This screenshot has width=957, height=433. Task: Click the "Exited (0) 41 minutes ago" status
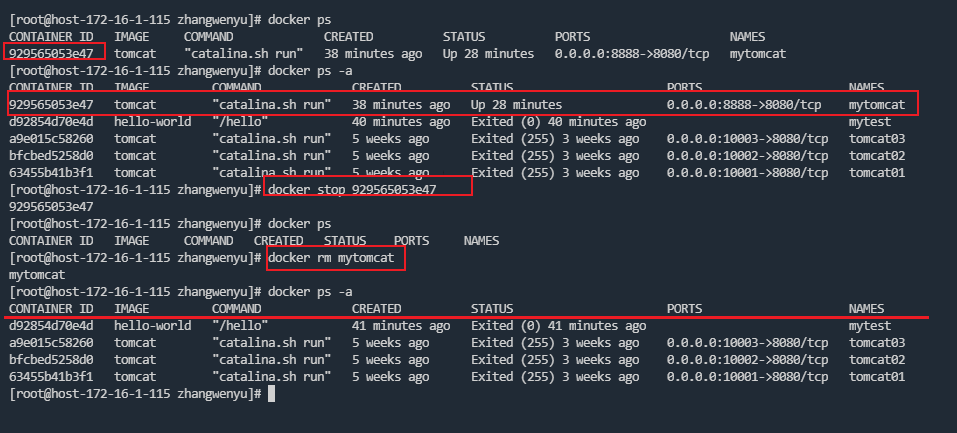(x=558, y=325)
